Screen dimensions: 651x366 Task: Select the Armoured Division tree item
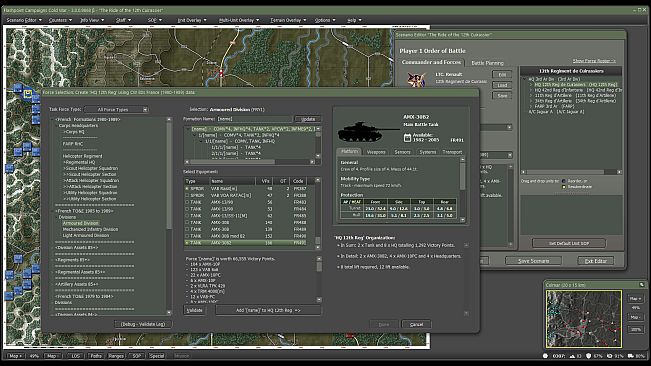(81, 223)
